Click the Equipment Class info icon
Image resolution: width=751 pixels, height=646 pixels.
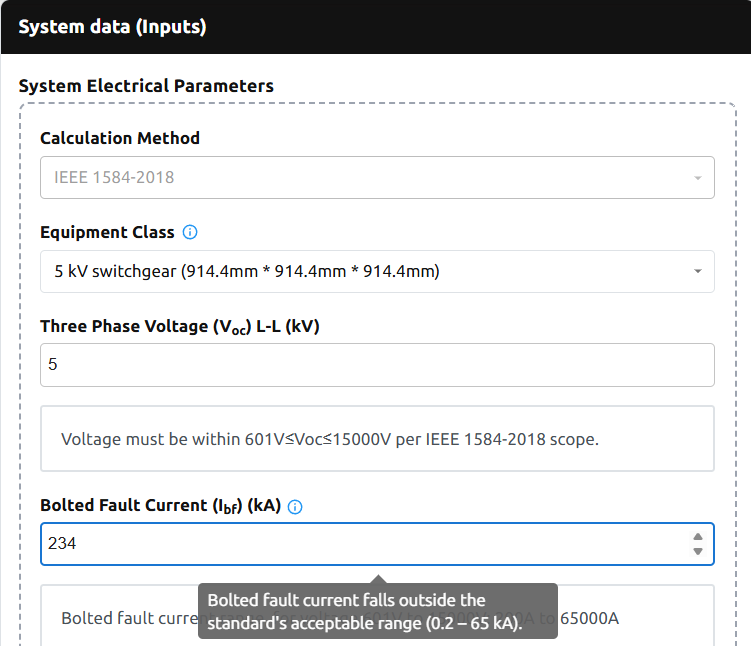click(190, 232)
